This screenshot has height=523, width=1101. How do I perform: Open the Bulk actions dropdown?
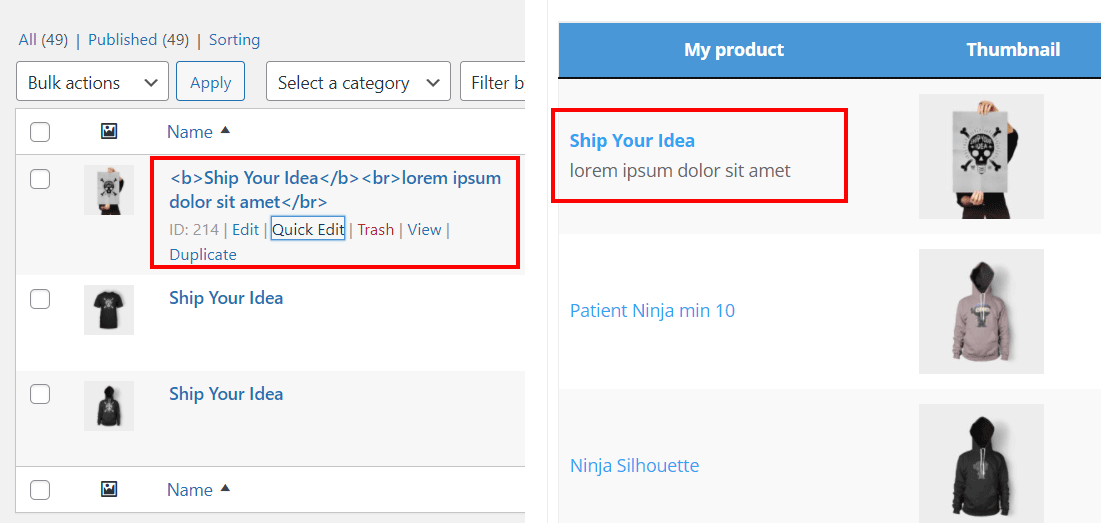click(92, 81)
